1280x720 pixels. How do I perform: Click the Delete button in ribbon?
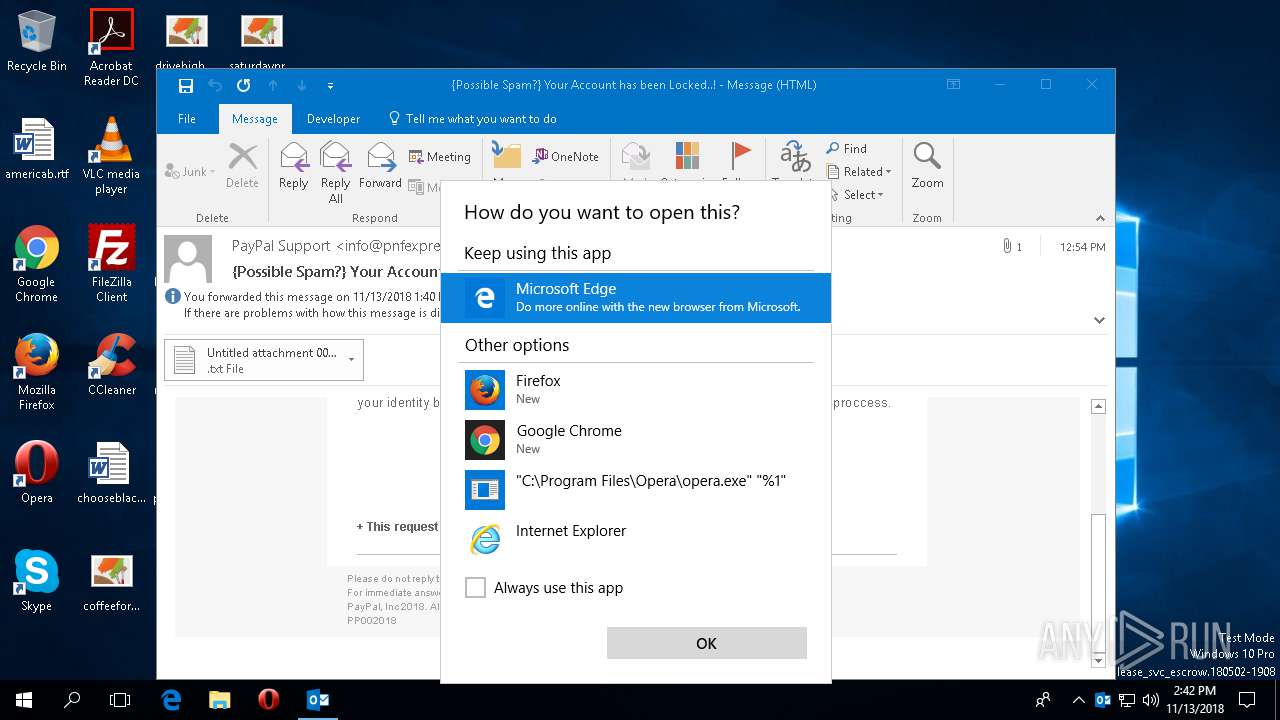tap(242, 166)
